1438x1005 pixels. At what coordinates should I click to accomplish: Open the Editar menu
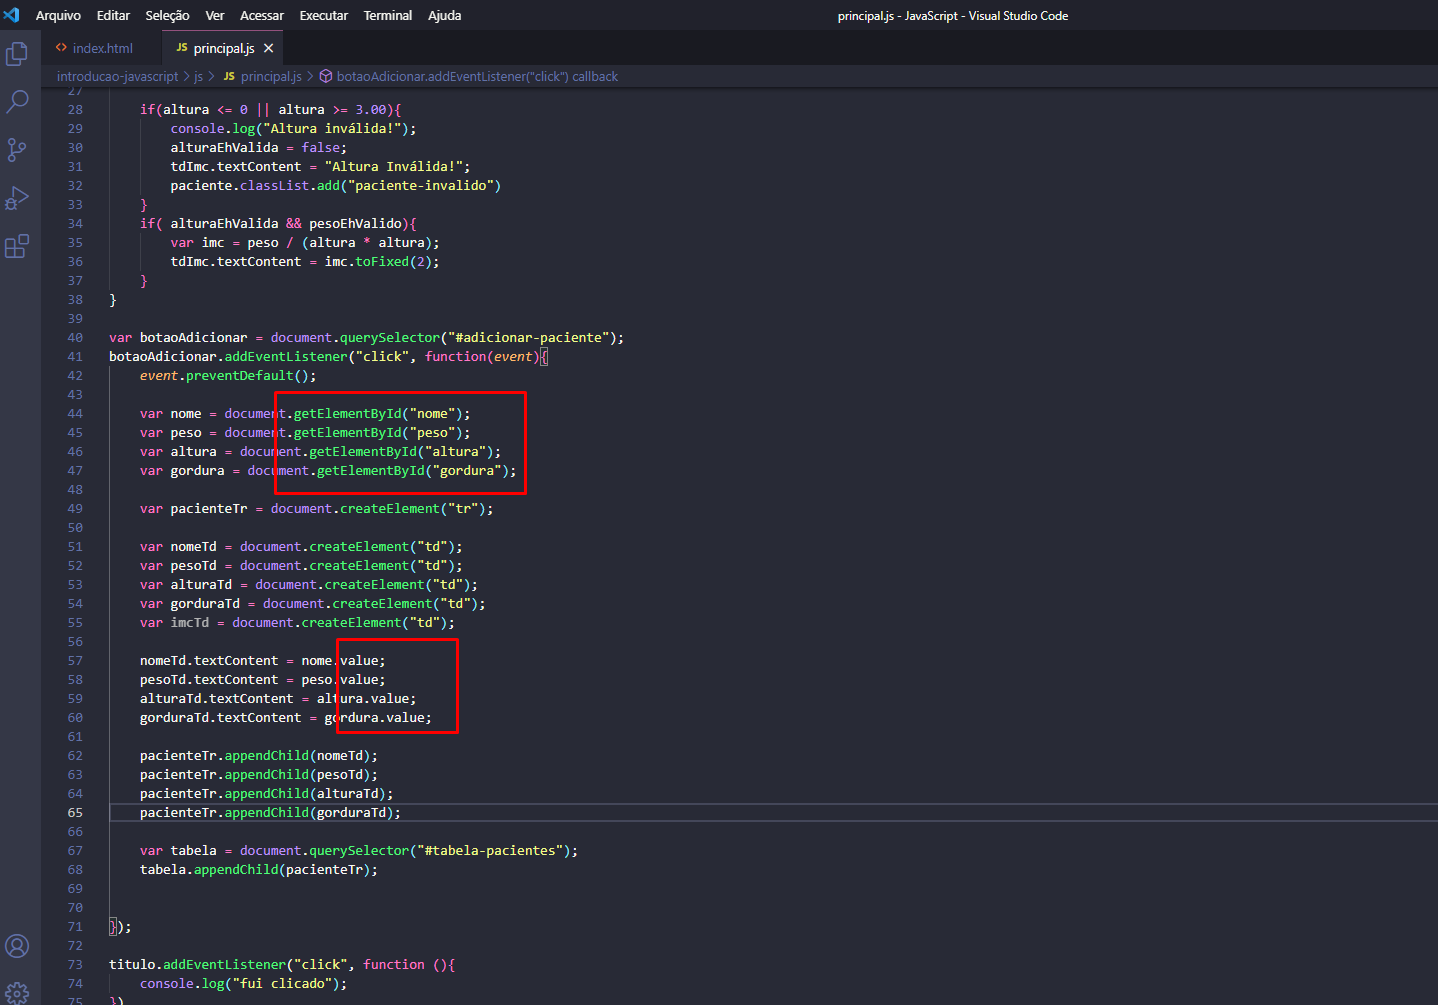(x=113, y=15)
